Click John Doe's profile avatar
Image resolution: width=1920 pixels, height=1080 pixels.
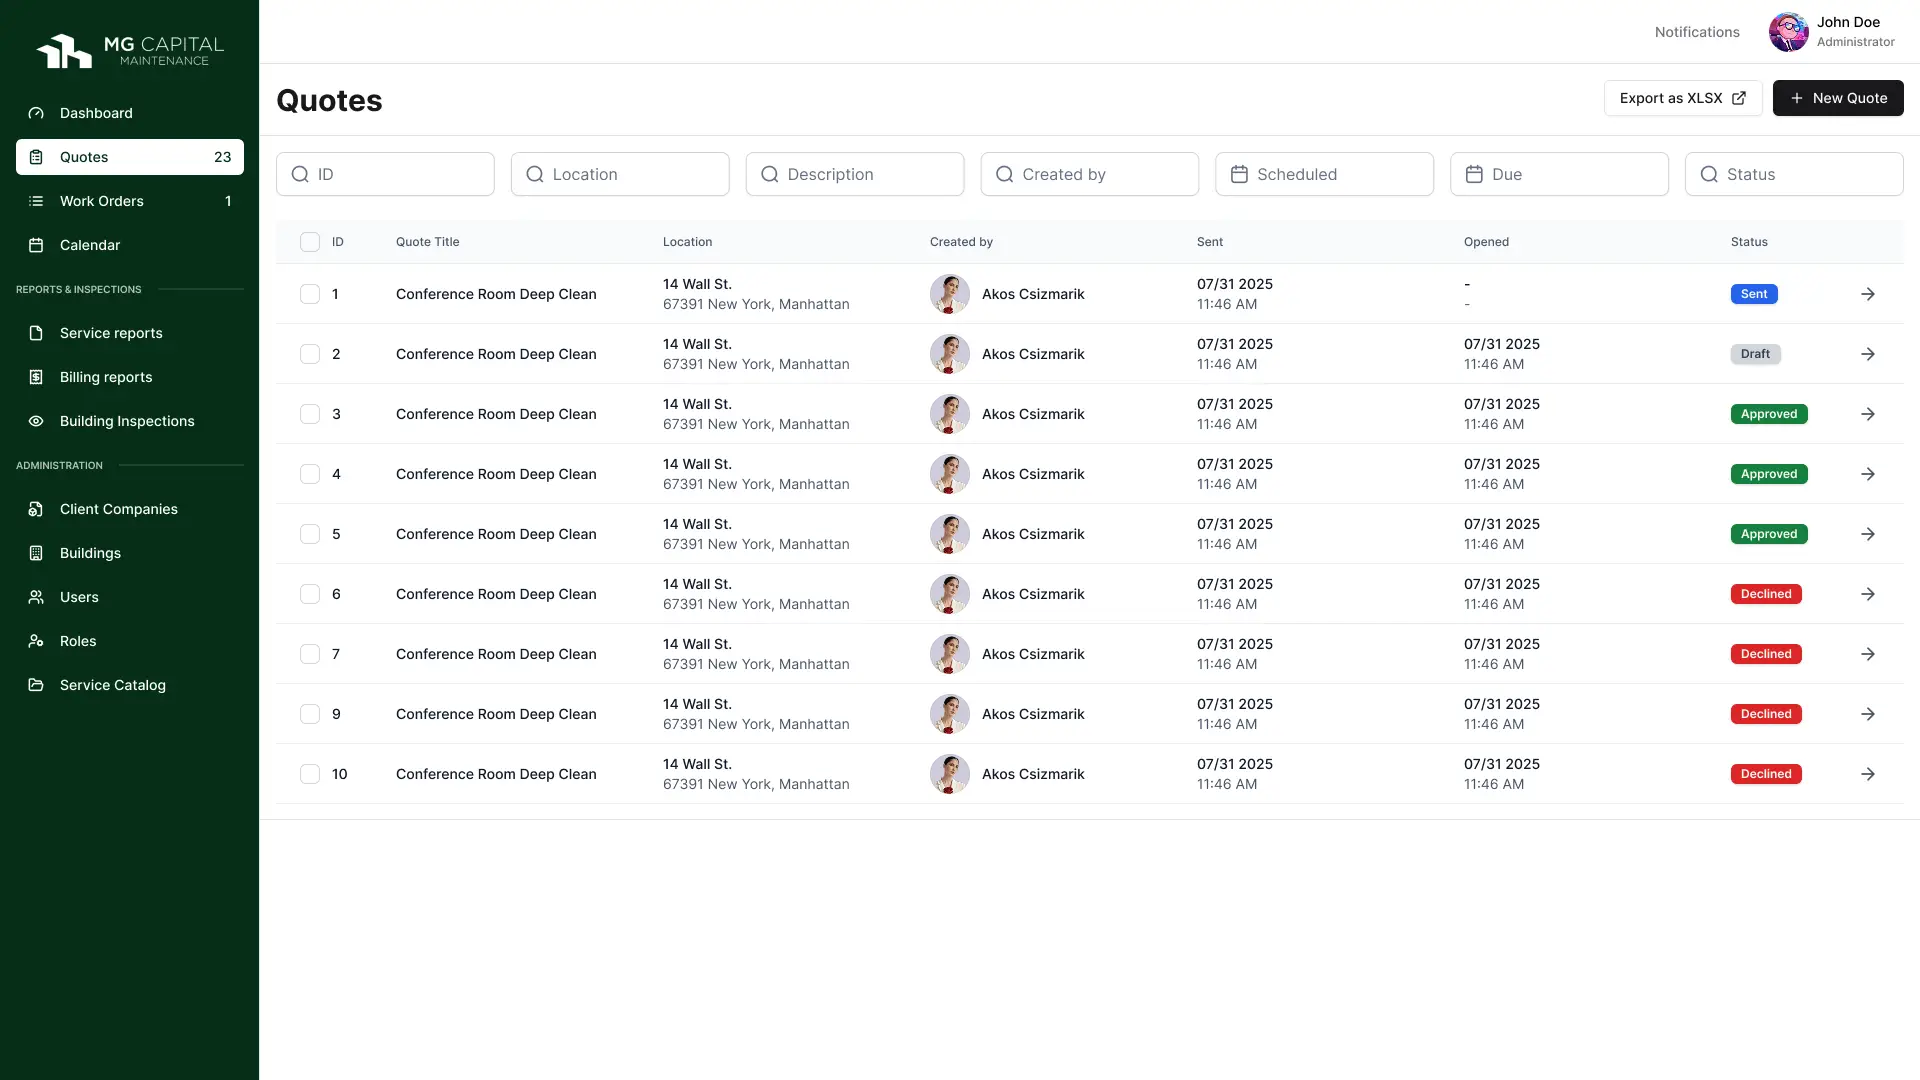(x=1788, y=32)
